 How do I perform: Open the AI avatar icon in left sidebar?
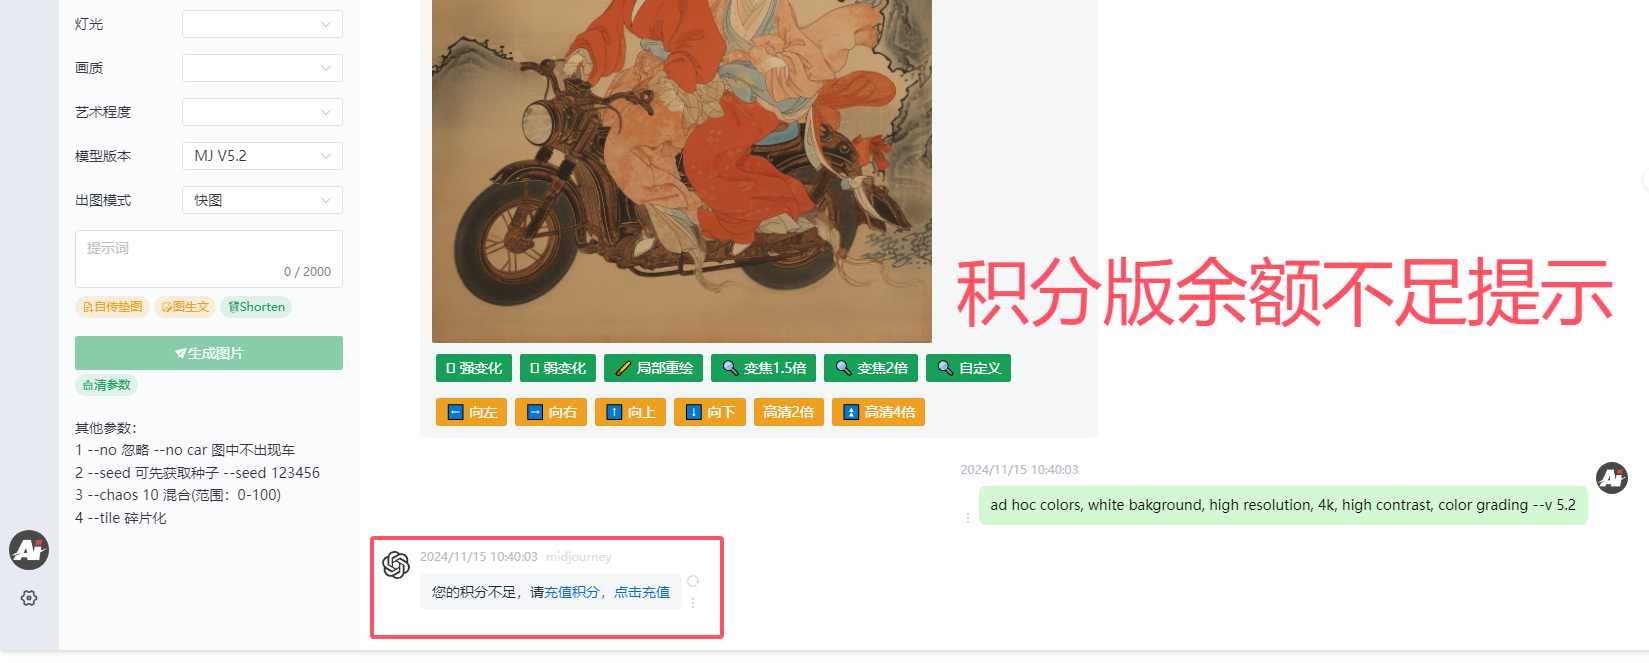tap(29, 550)
